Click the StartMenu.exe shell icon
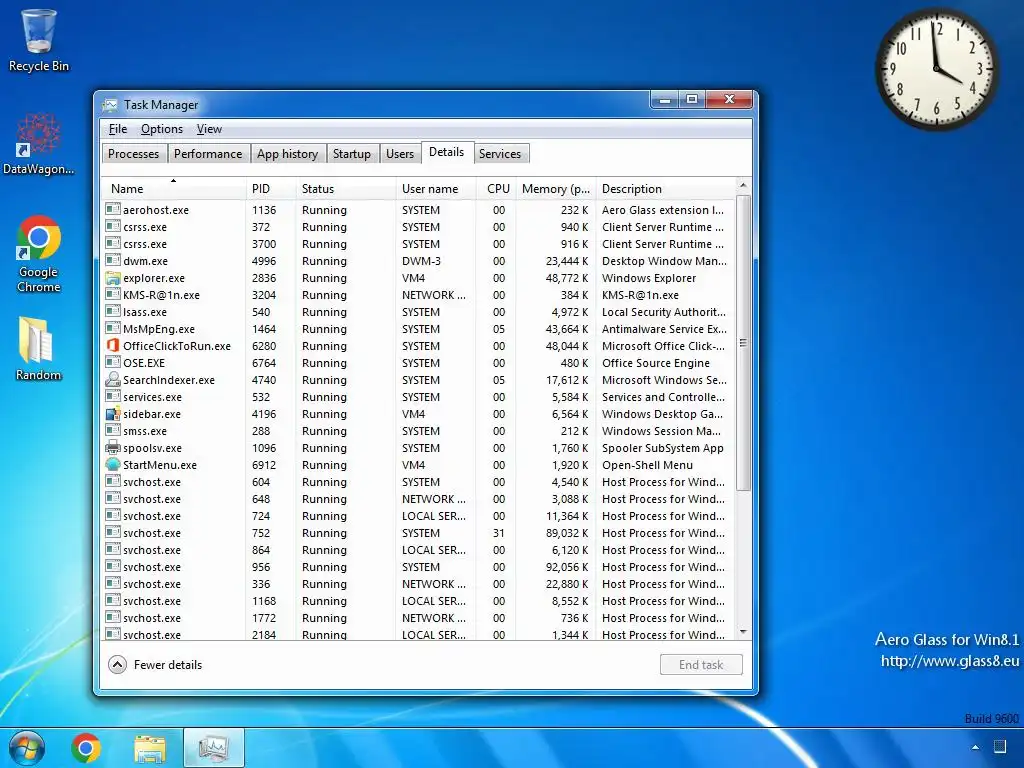Viewport: 1024px width, 768px height. click(113, 464)
